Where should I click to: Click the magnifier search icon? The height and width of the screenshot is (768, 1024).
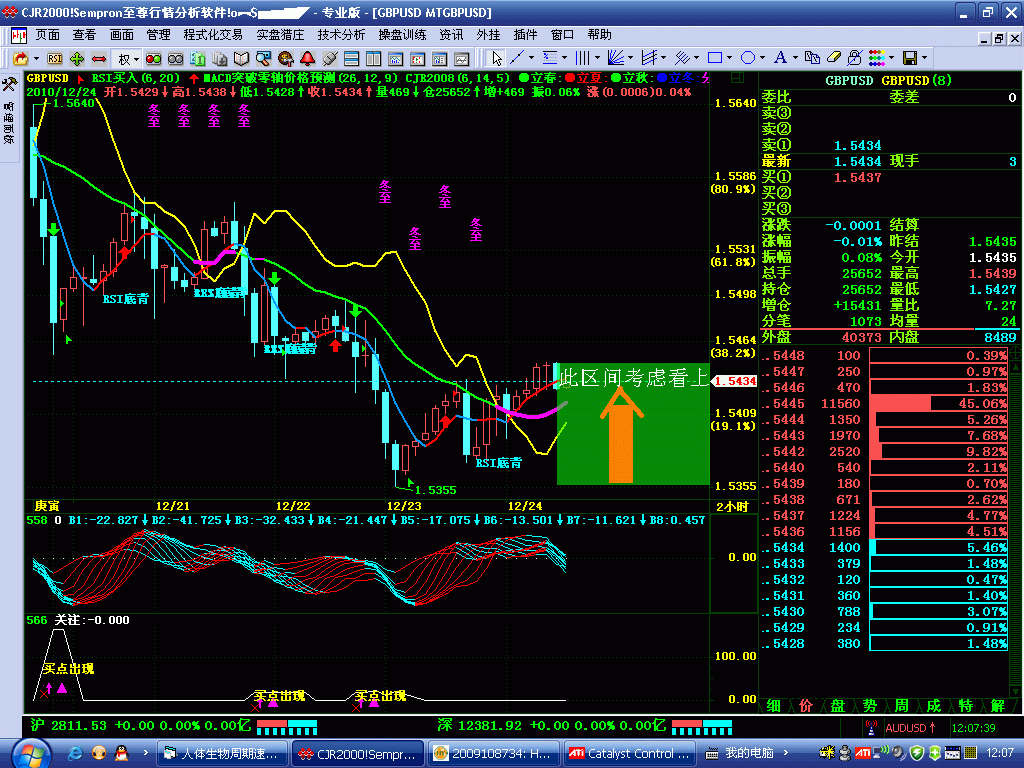coord(263,59)
